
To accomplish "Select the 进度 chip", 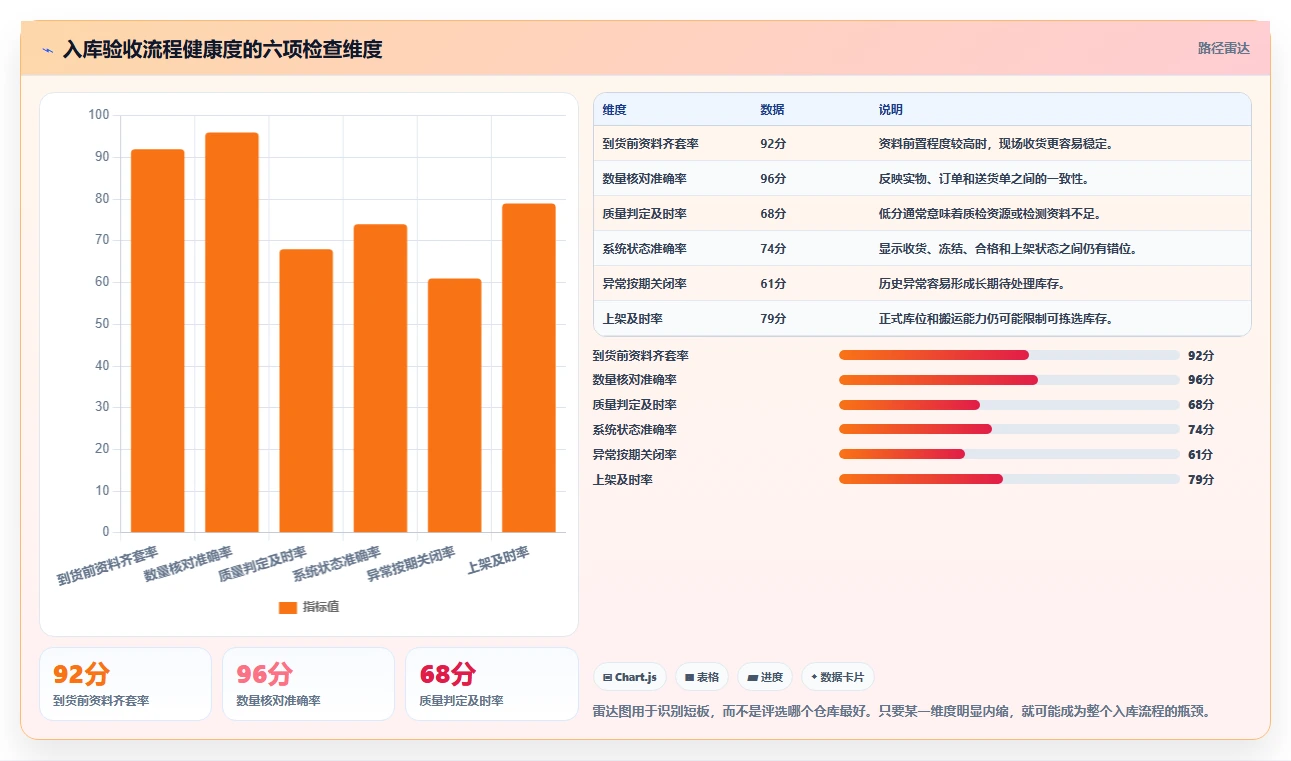I will [x=765, y=677].
